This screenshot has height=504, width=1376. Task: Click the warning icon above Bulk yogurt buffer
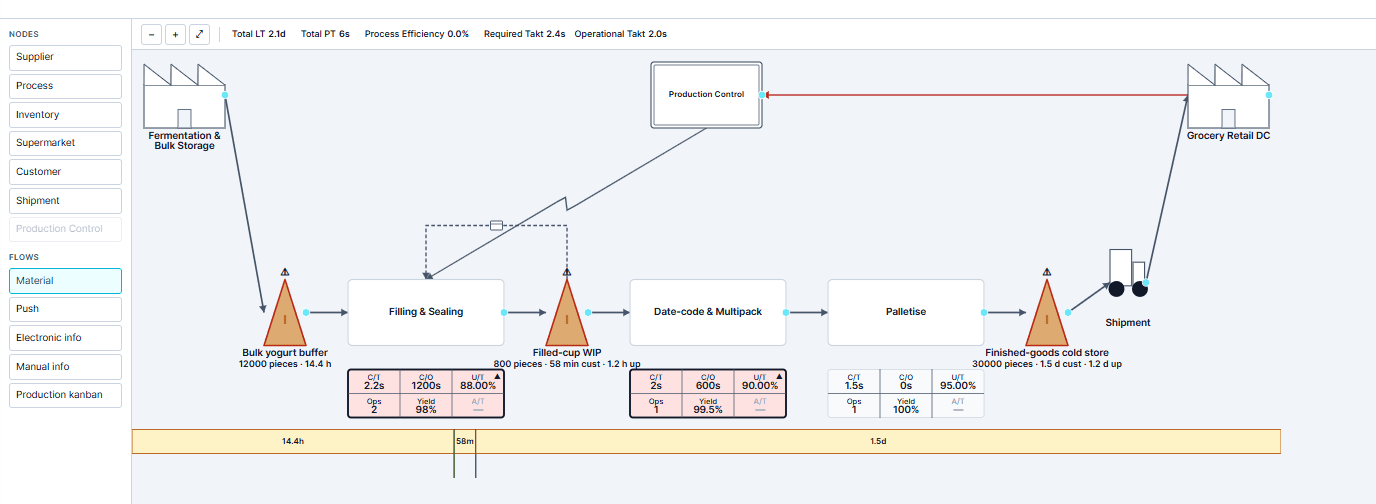(x=285, y=271)
